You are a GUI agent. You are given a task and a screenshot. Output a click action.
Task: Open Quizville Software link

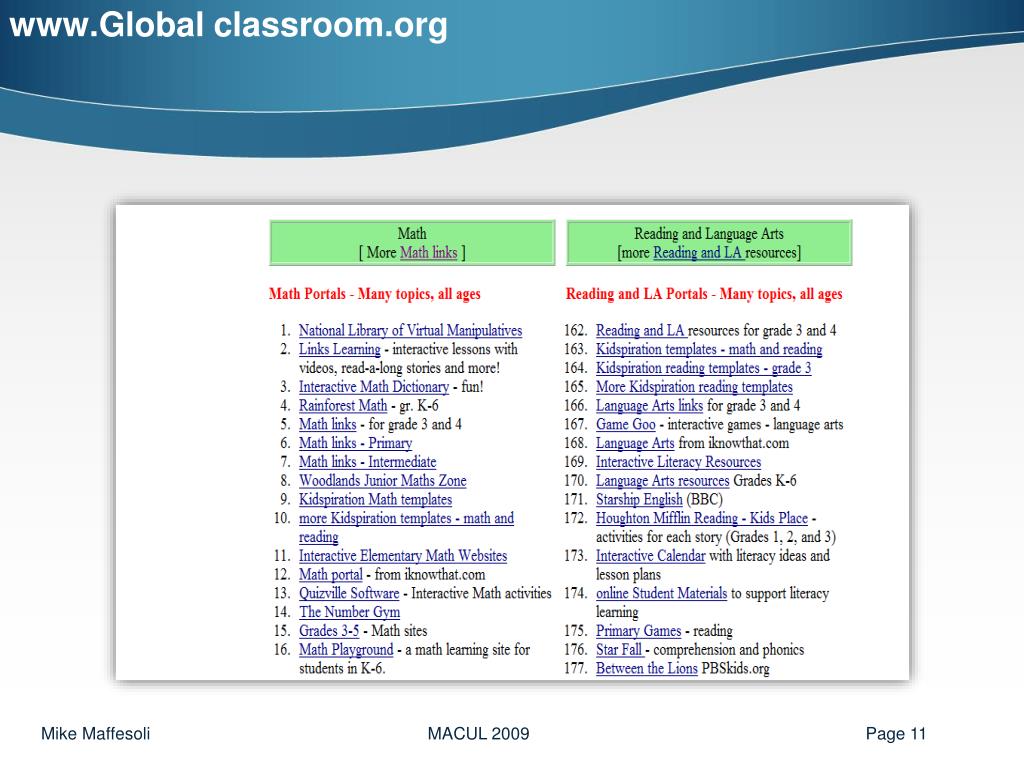click(x=349, y=594)
